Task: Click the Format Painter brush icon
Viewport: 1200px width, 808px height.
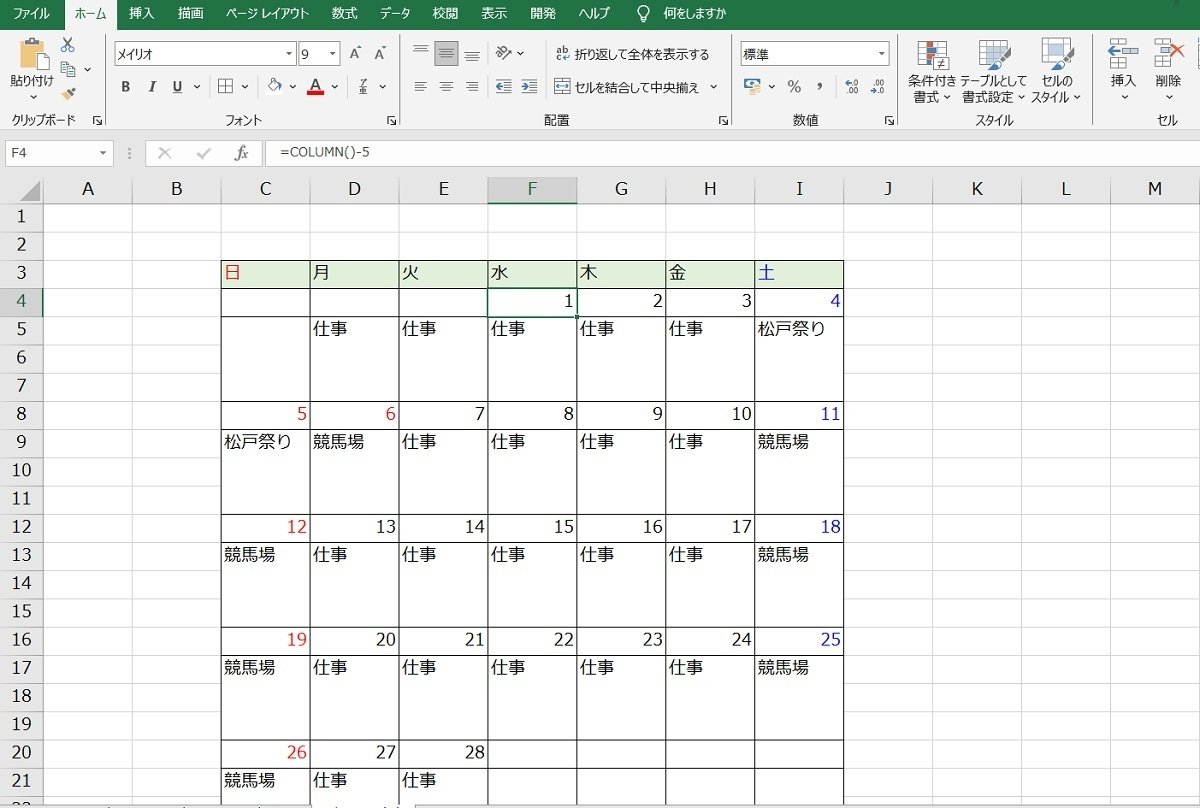Action: point(67,94)
